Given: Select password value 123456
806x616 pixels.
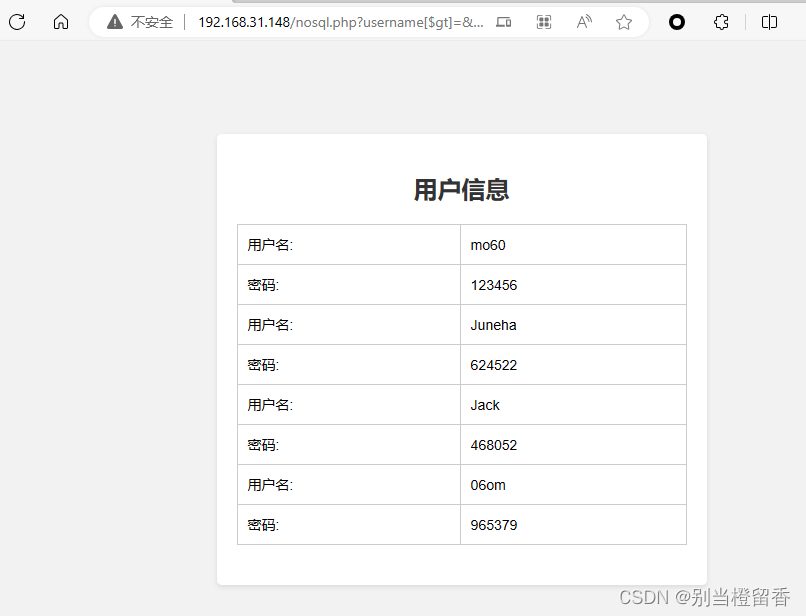Looking at the screenshot, I should [x=493, y=285].
